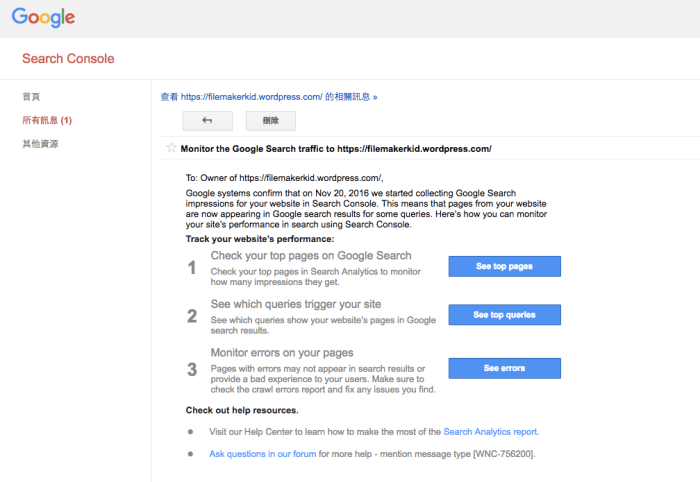Click the message subject line

pyautogui.click(x=336, y=148)
